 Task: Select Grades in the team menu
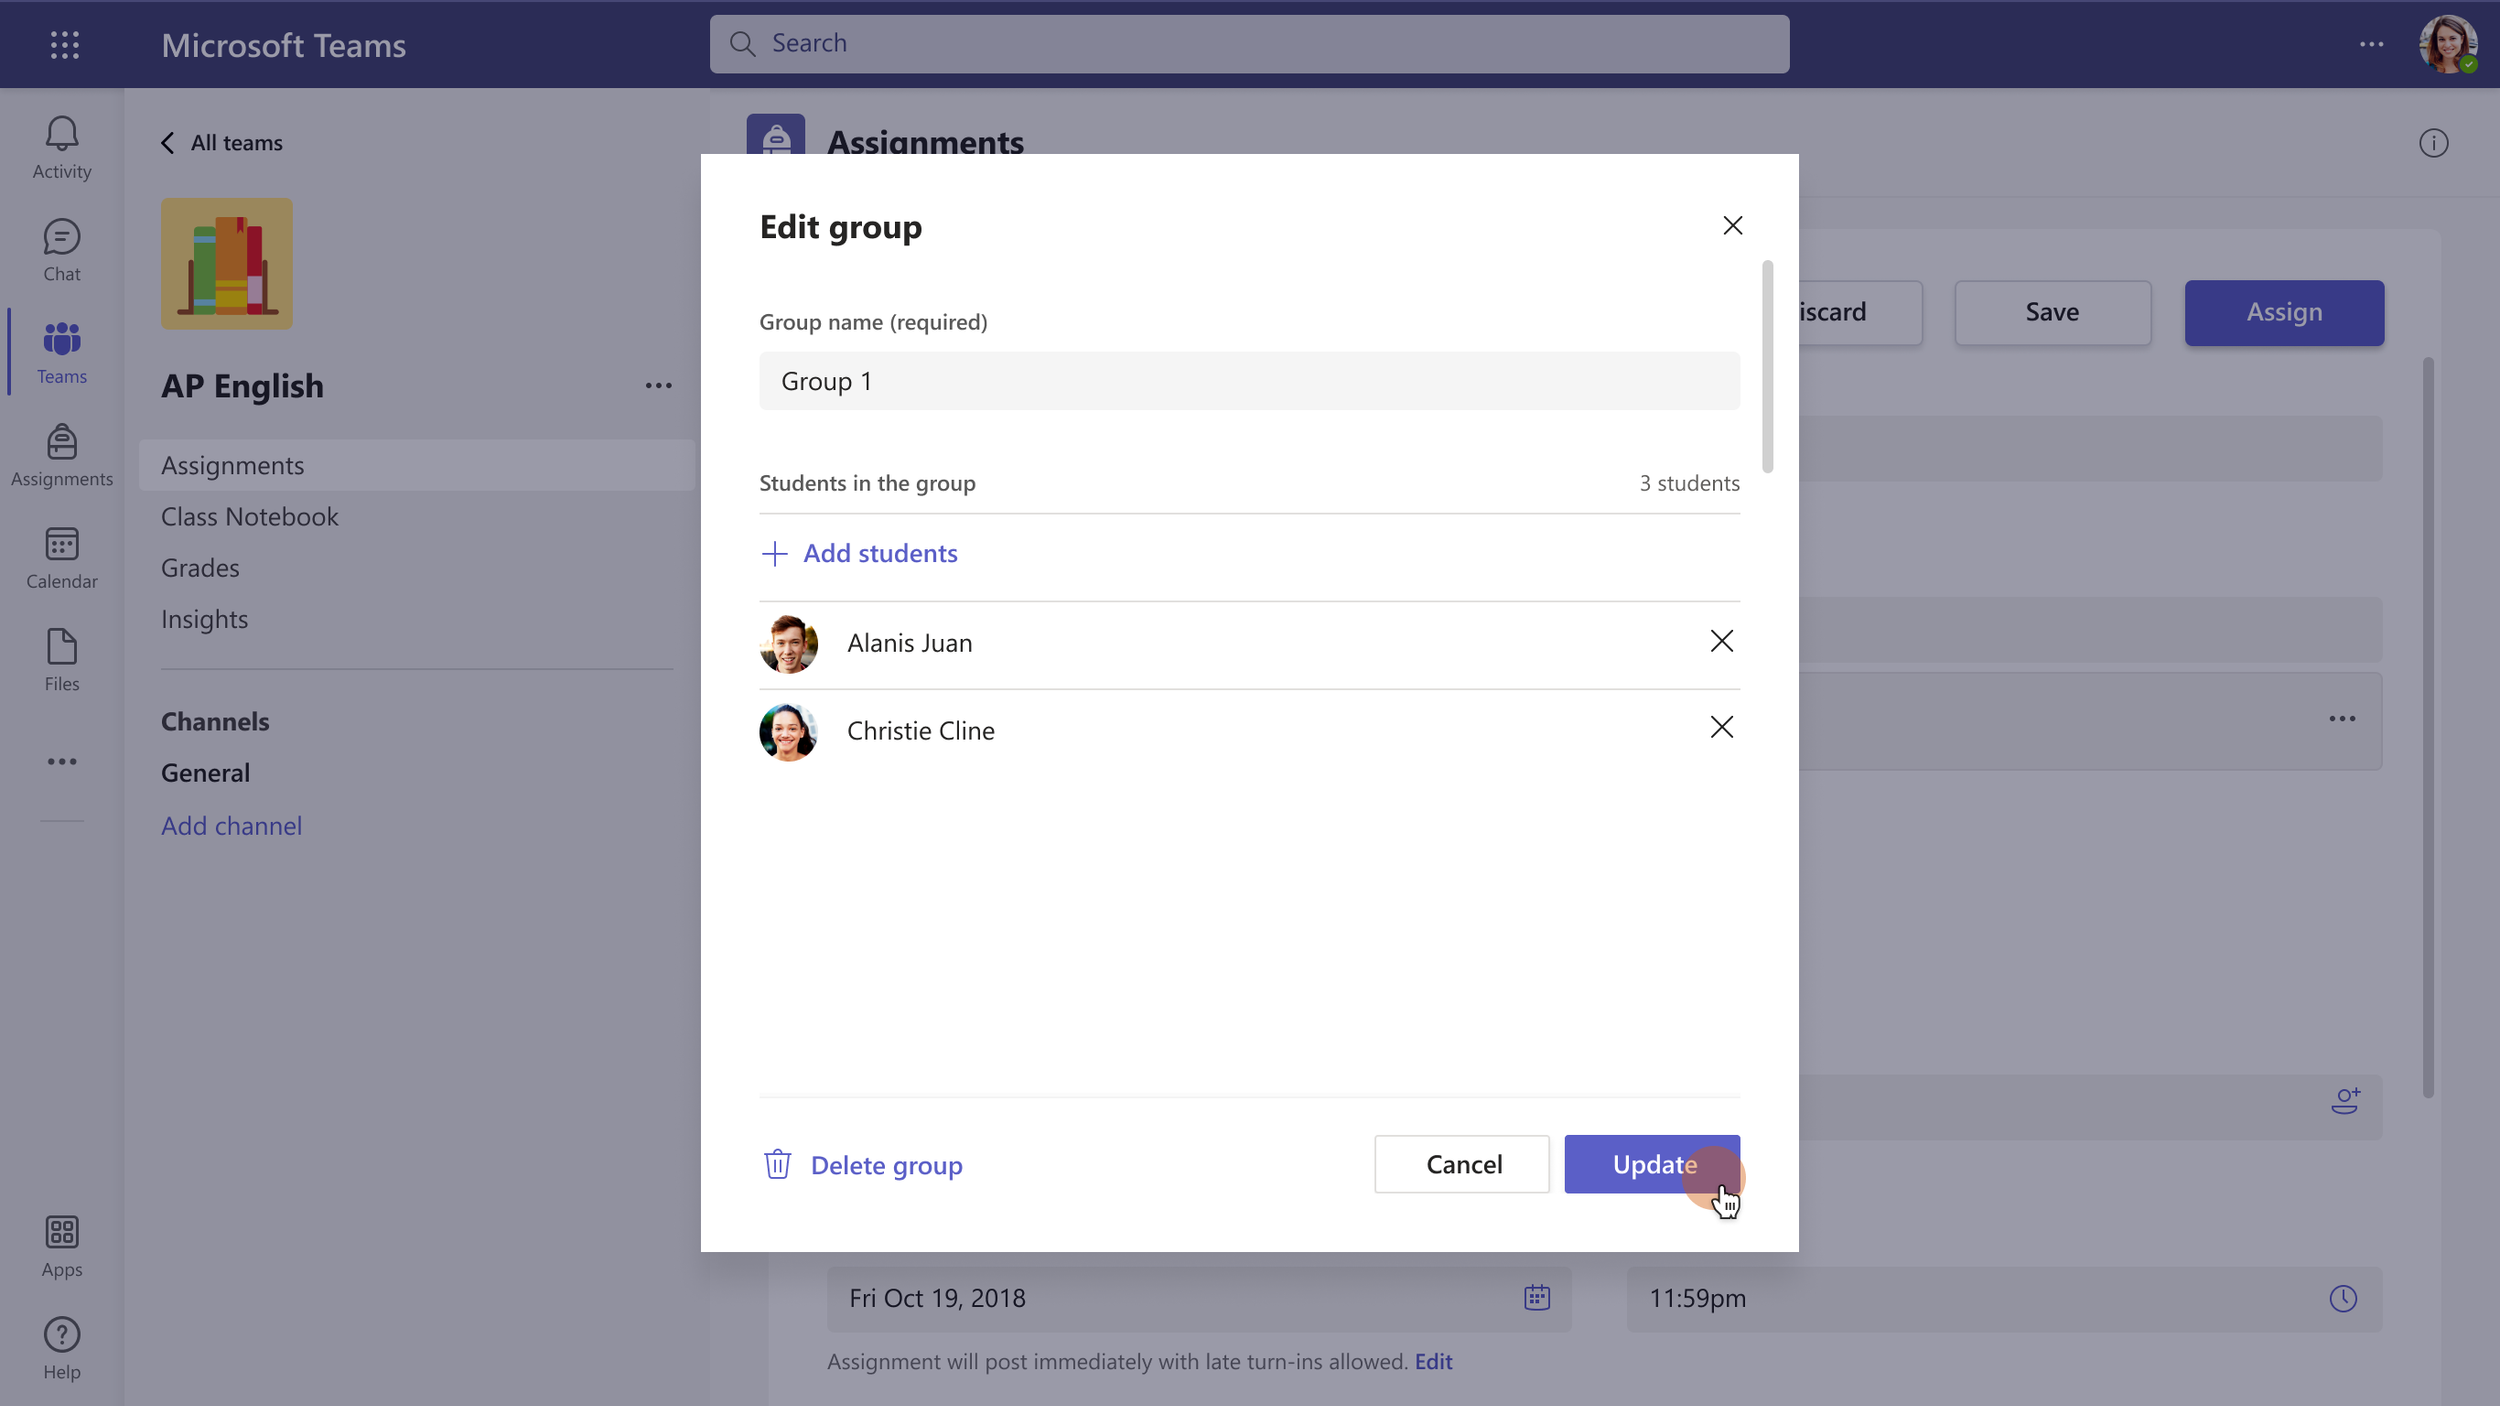pos(200,568)
